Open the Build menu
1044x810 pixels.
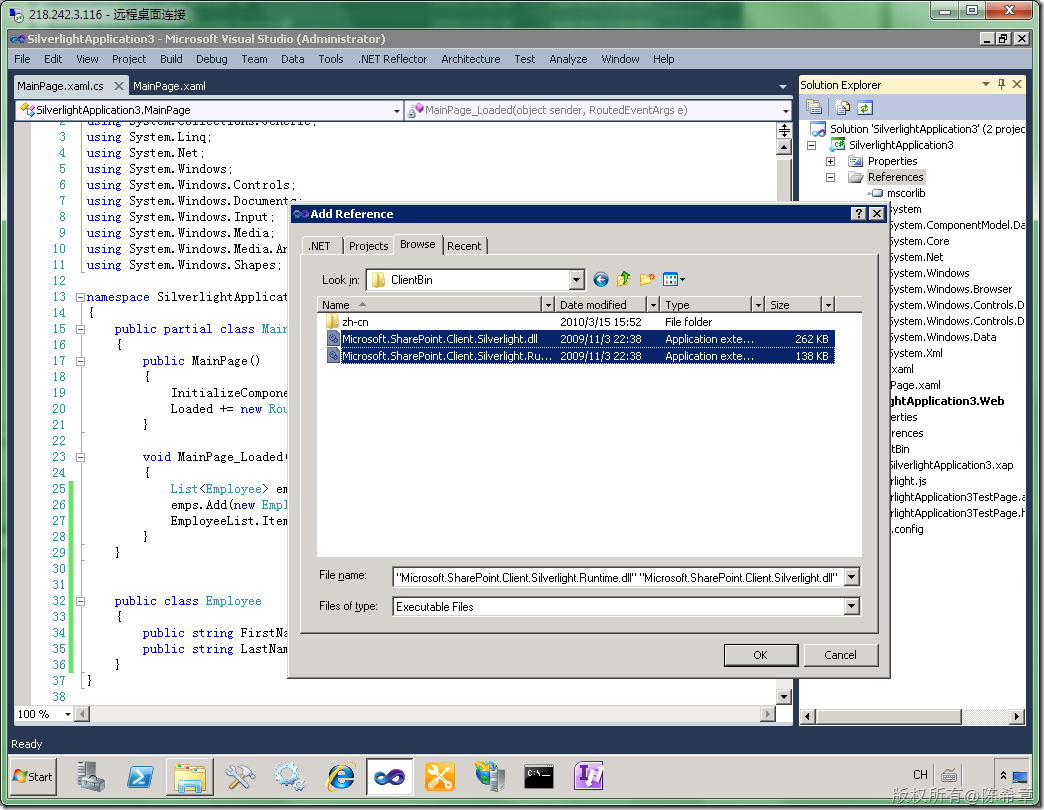tap(171, 59)
